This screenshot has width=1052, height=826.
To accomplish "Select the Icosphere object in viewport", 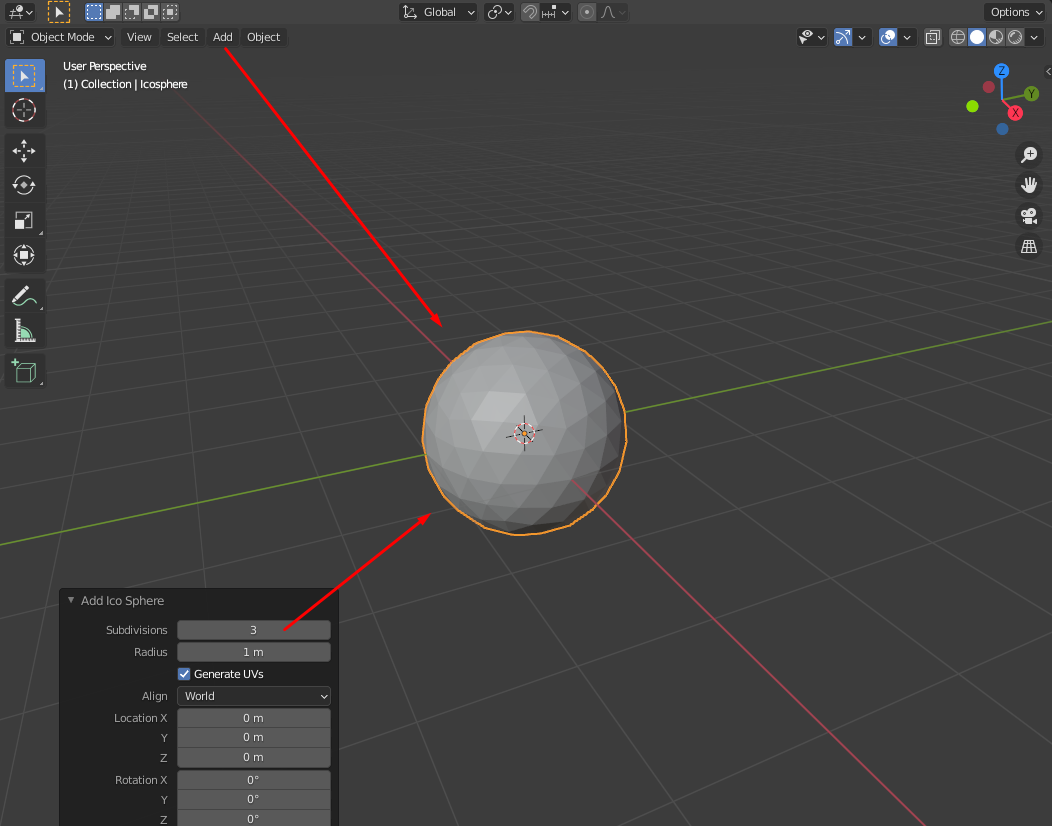I will coord(524,433).
